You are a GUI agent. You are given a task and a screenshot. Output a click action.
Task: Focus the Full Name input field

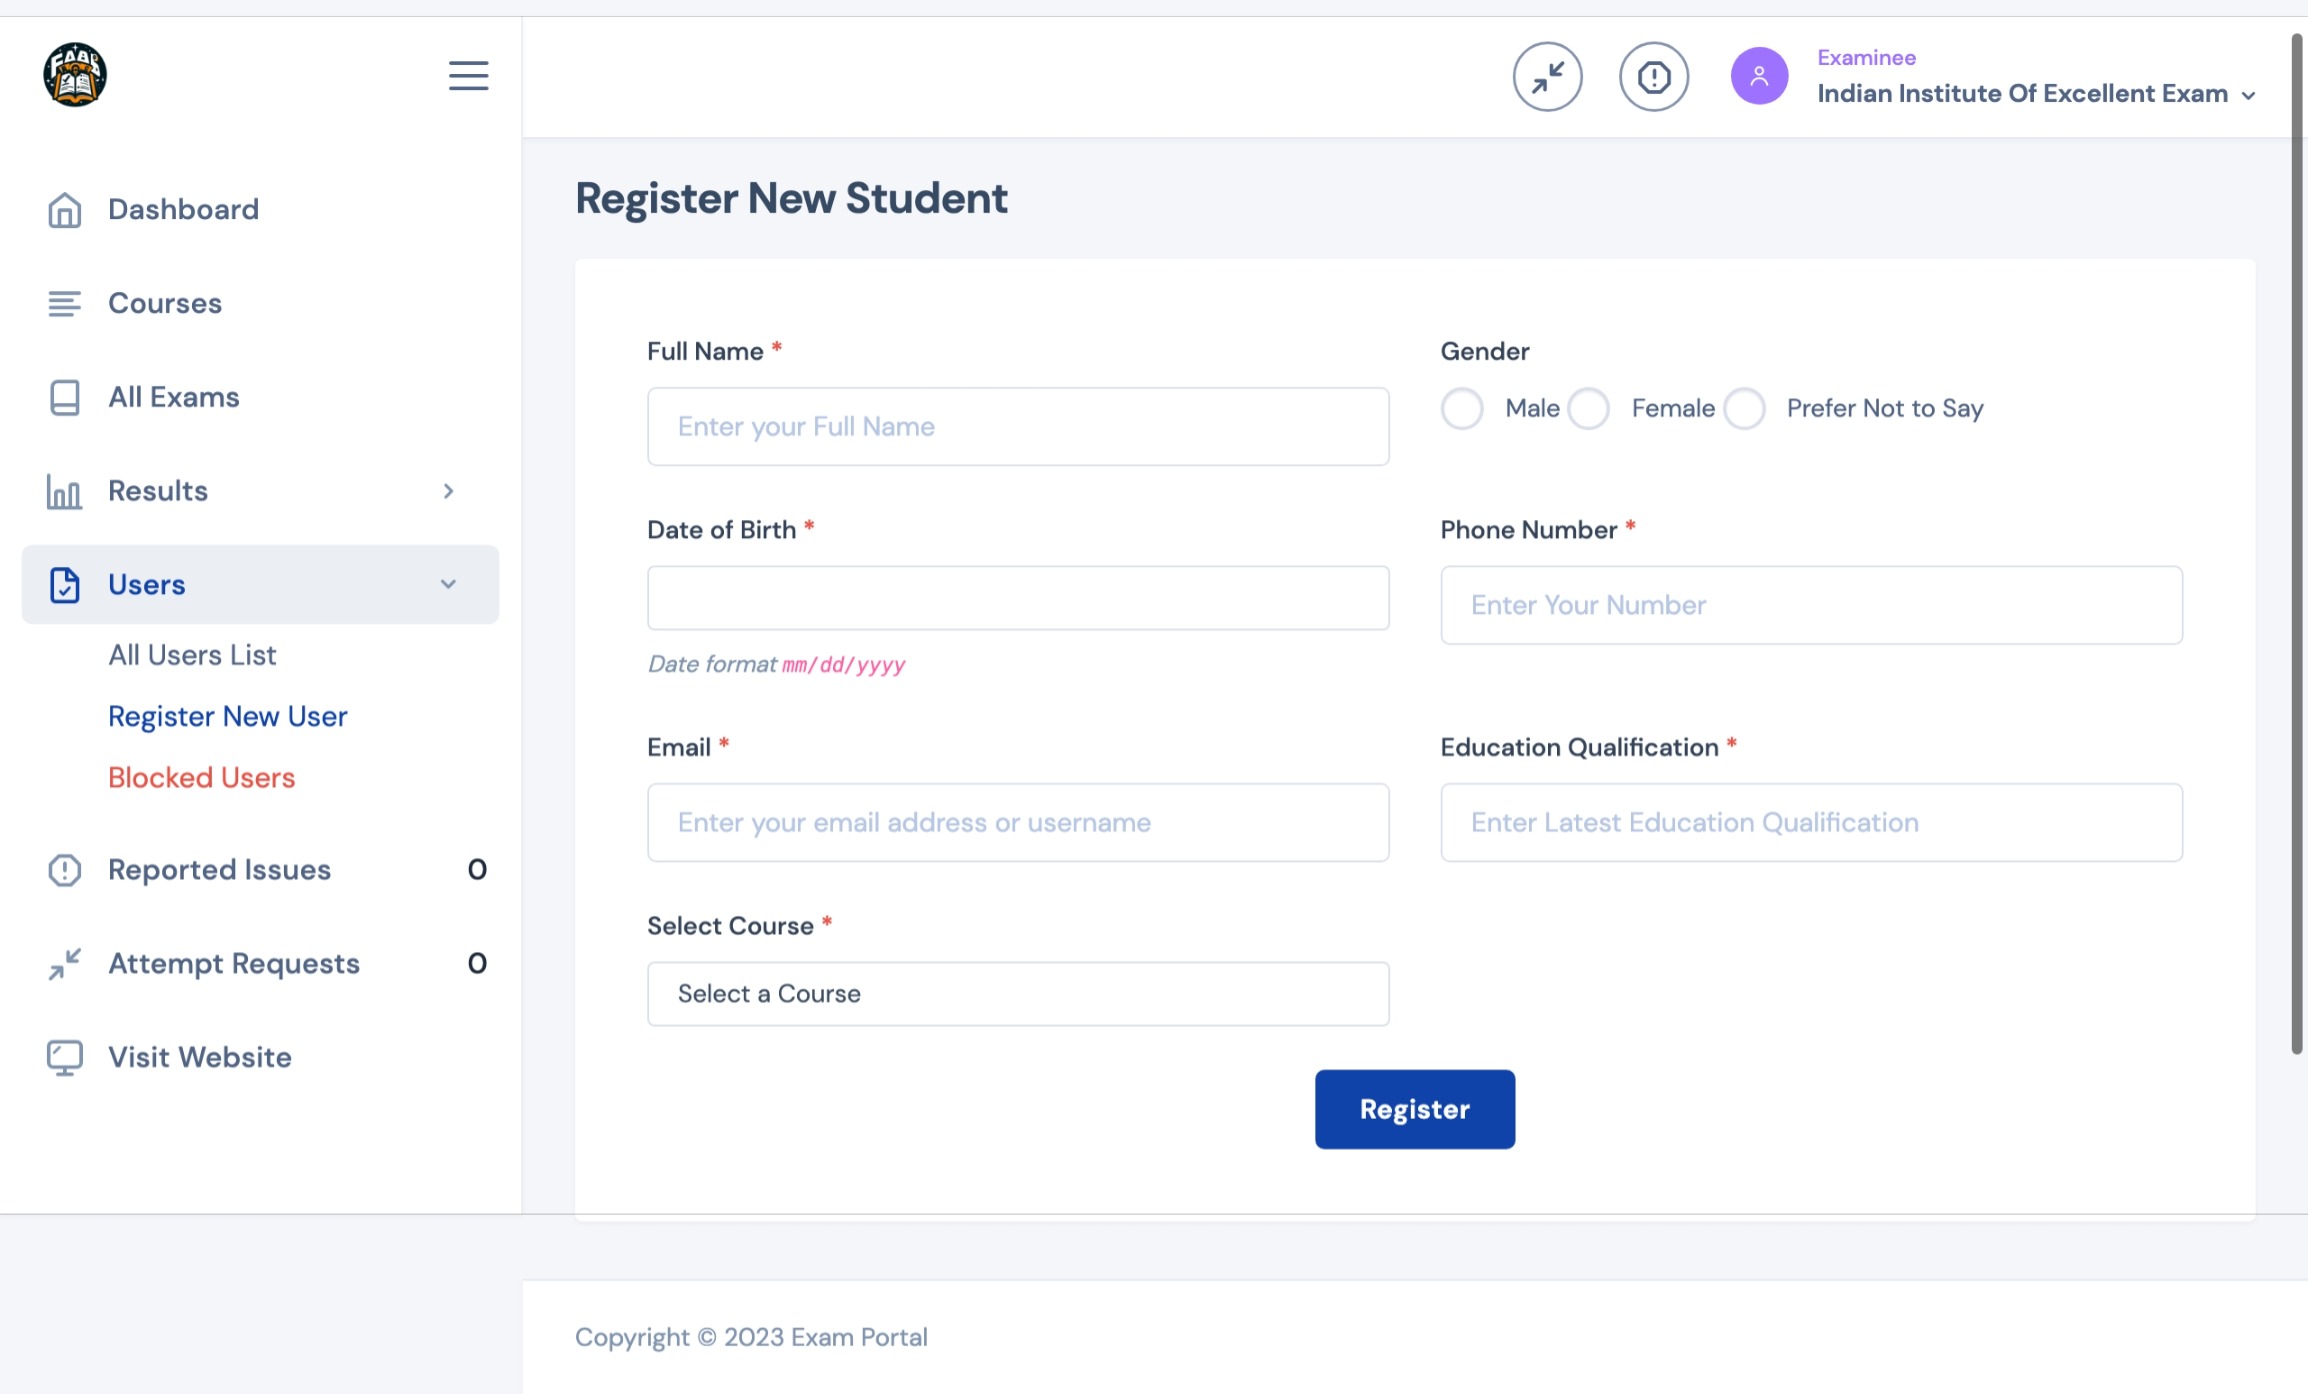pos(1018,427)
